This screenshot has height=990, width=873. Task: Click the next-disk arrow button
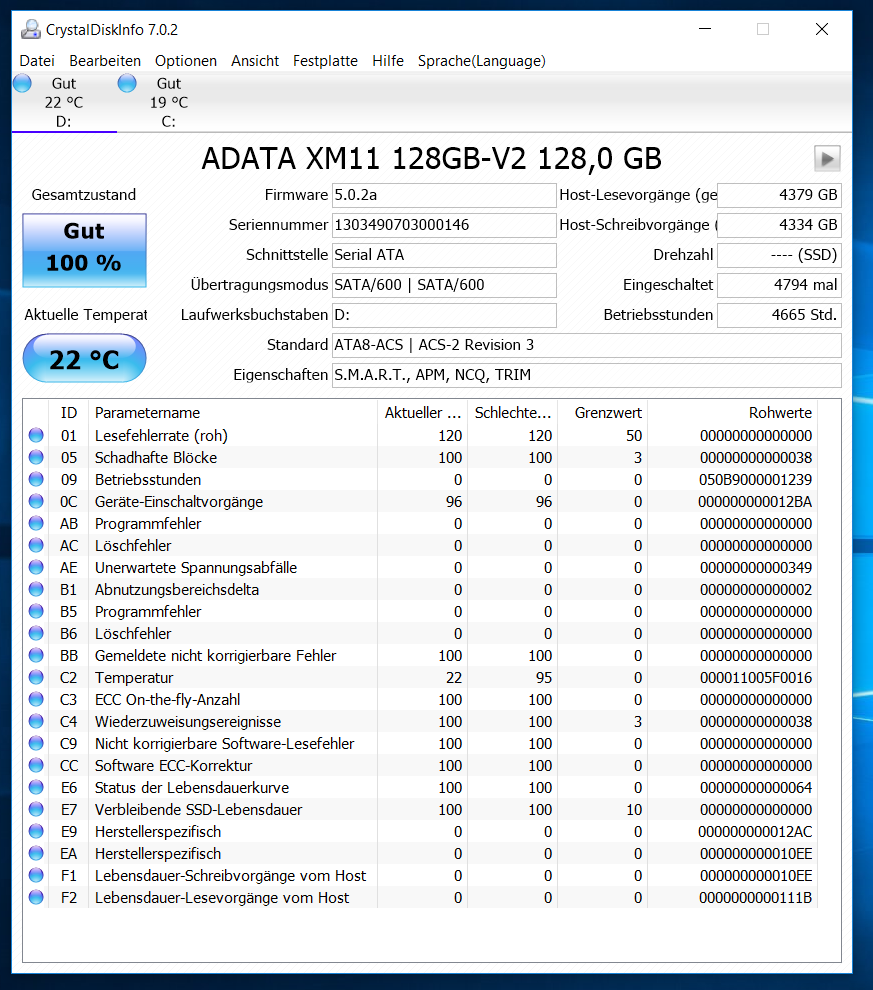(827, 158)
